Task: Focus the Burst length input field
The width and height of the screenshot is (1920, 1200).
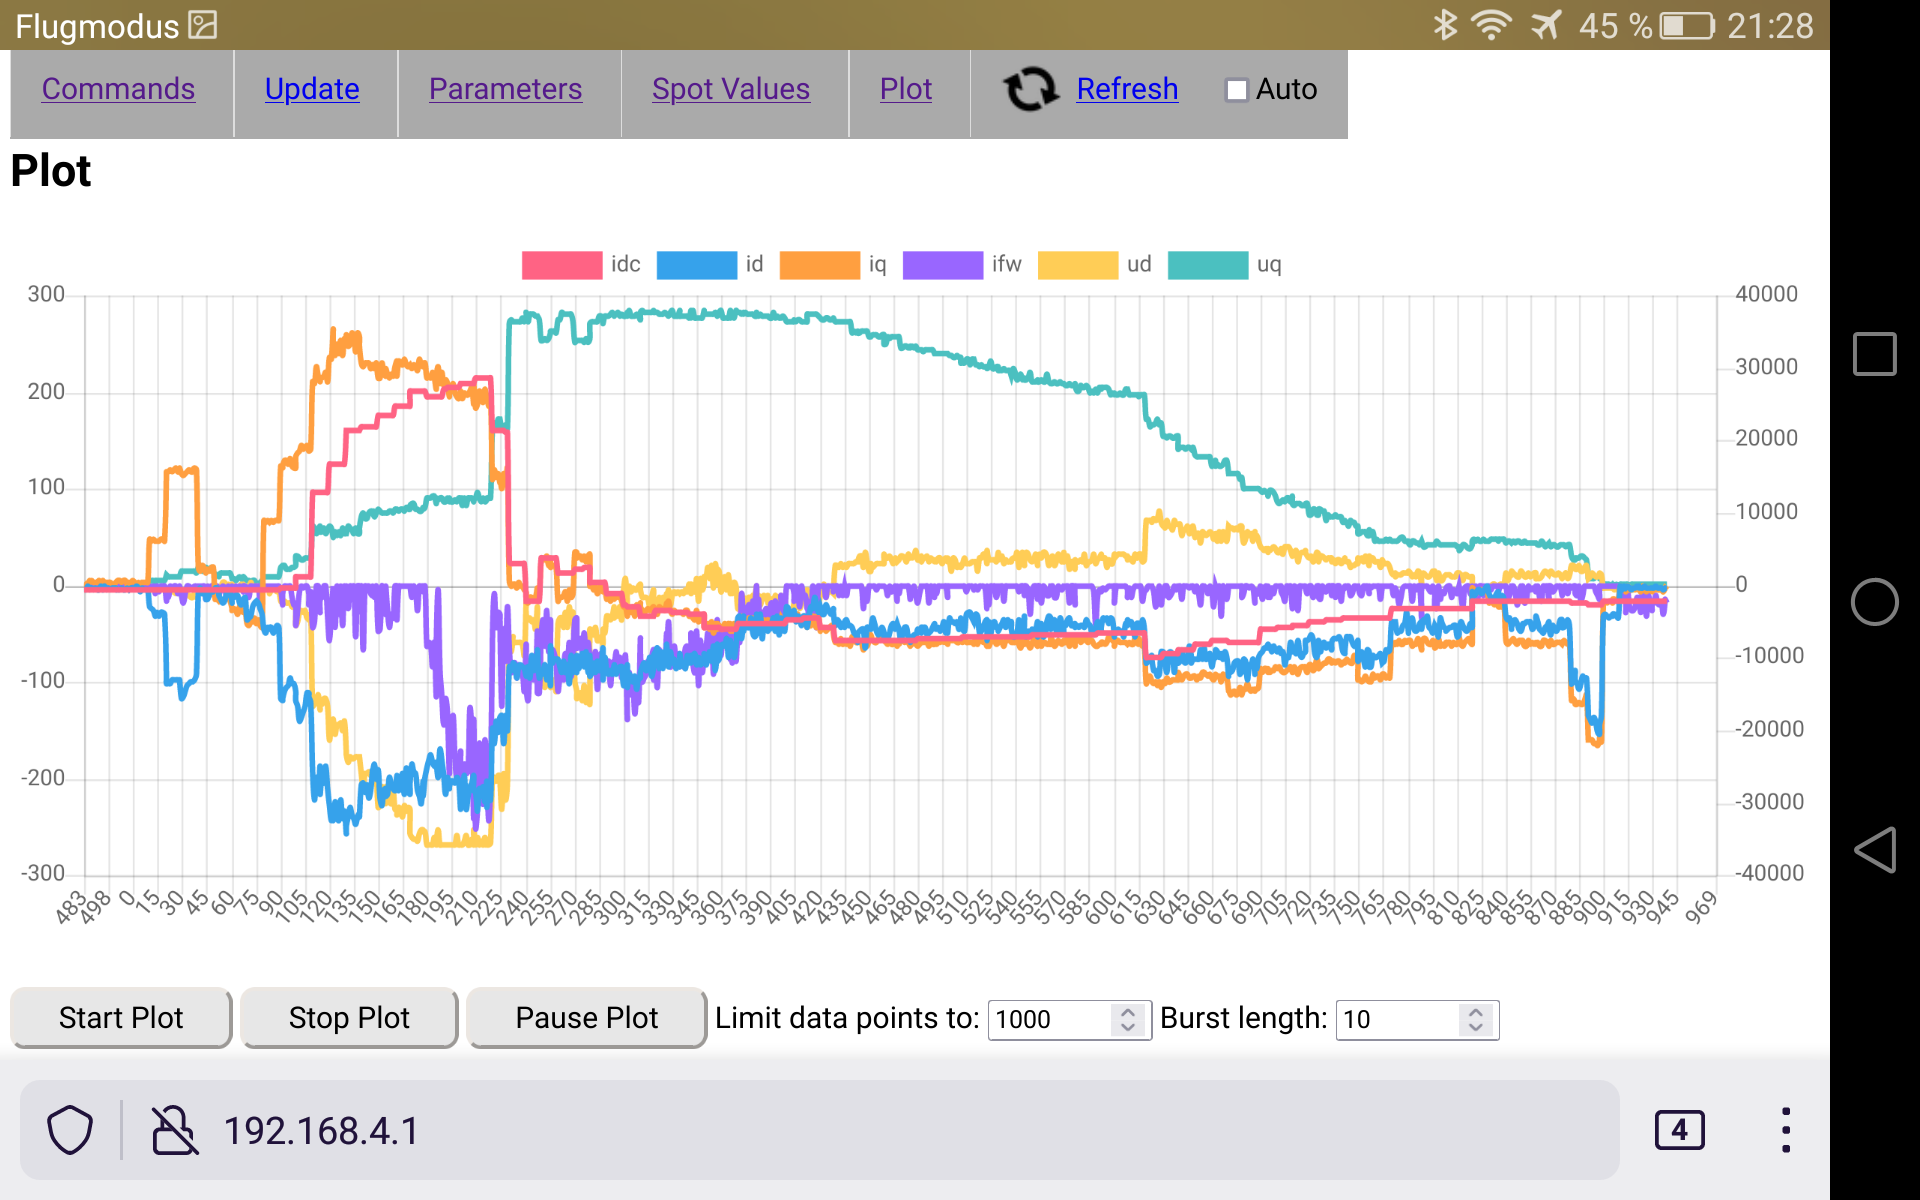Action: pos(1395,1019)
